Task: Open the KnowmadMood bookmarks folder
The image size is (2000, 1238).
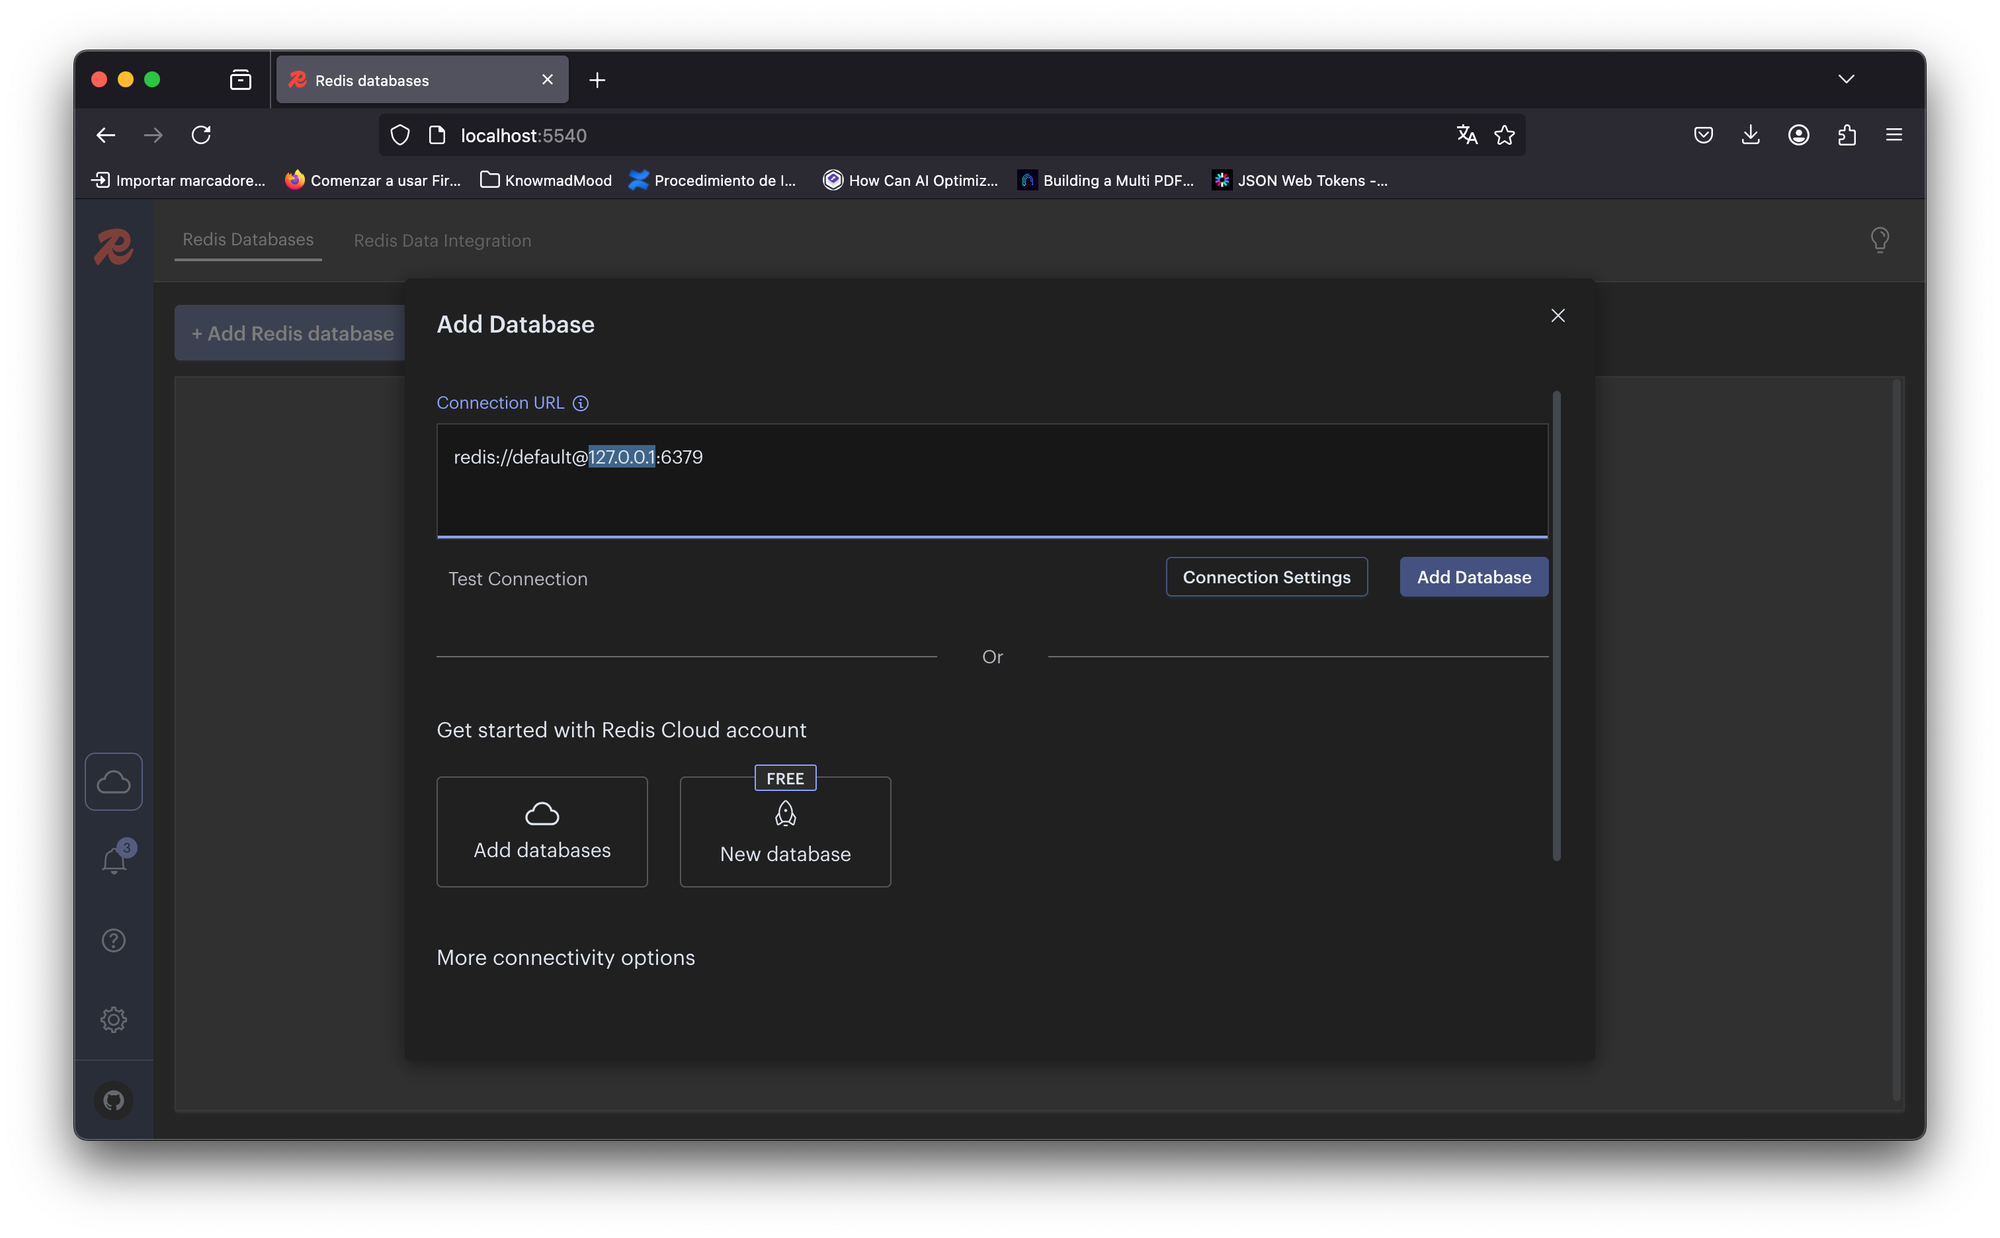Action: point(546,180)
